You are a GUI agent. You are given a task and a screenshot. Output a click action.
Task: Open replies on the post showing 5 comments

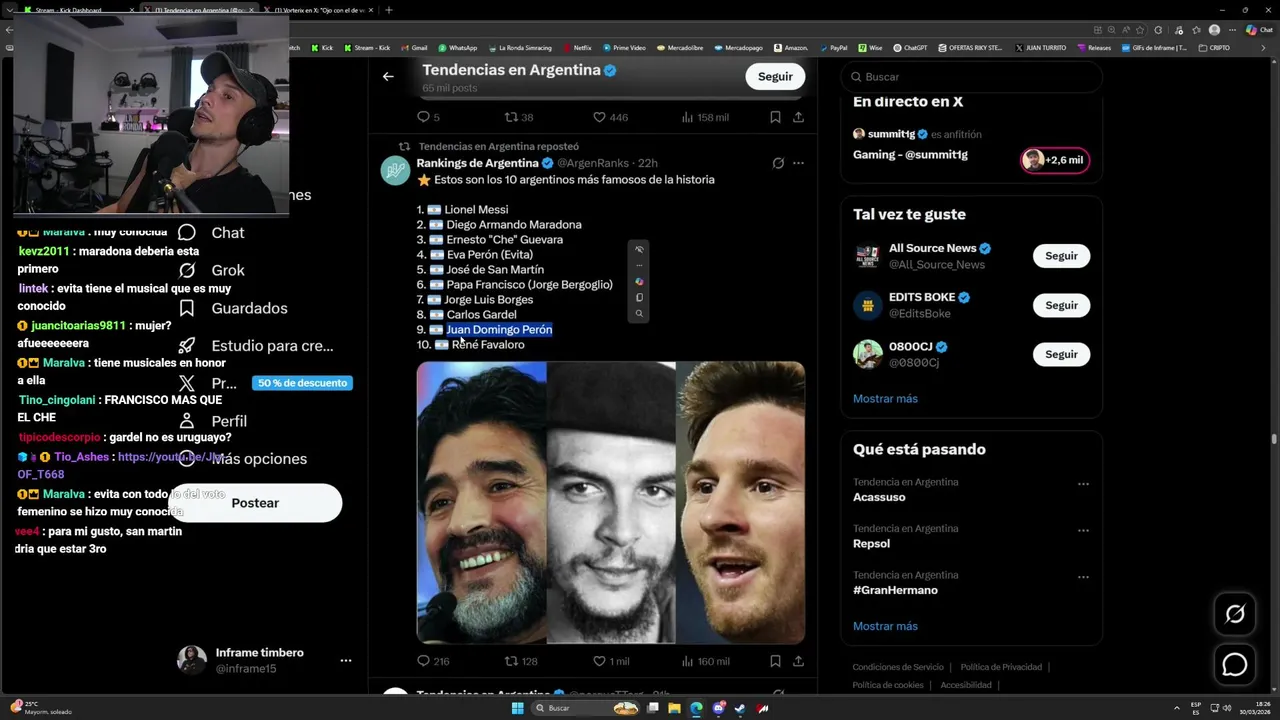pos(428,117)
